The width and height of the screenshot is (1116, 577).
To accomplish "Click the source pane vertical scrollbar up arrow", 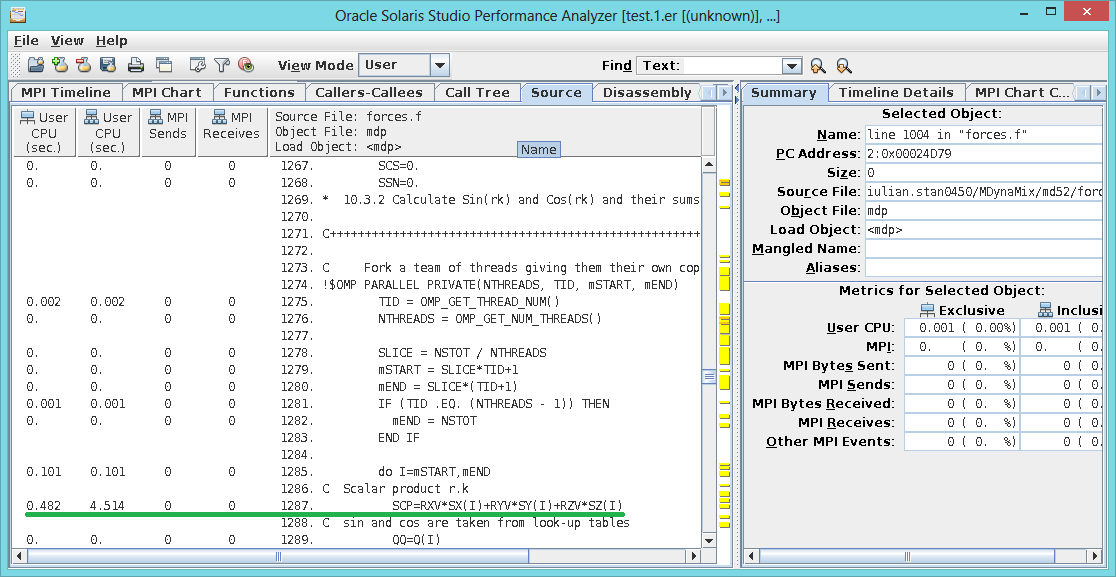I will 709,165.
